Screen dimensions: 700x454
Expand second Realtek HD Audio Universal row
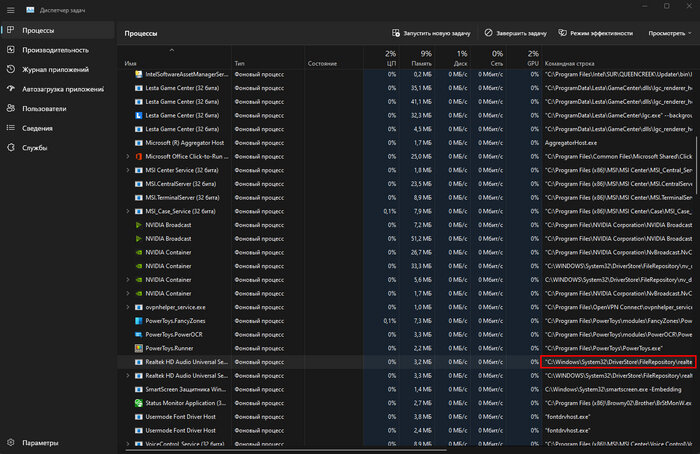128,375
